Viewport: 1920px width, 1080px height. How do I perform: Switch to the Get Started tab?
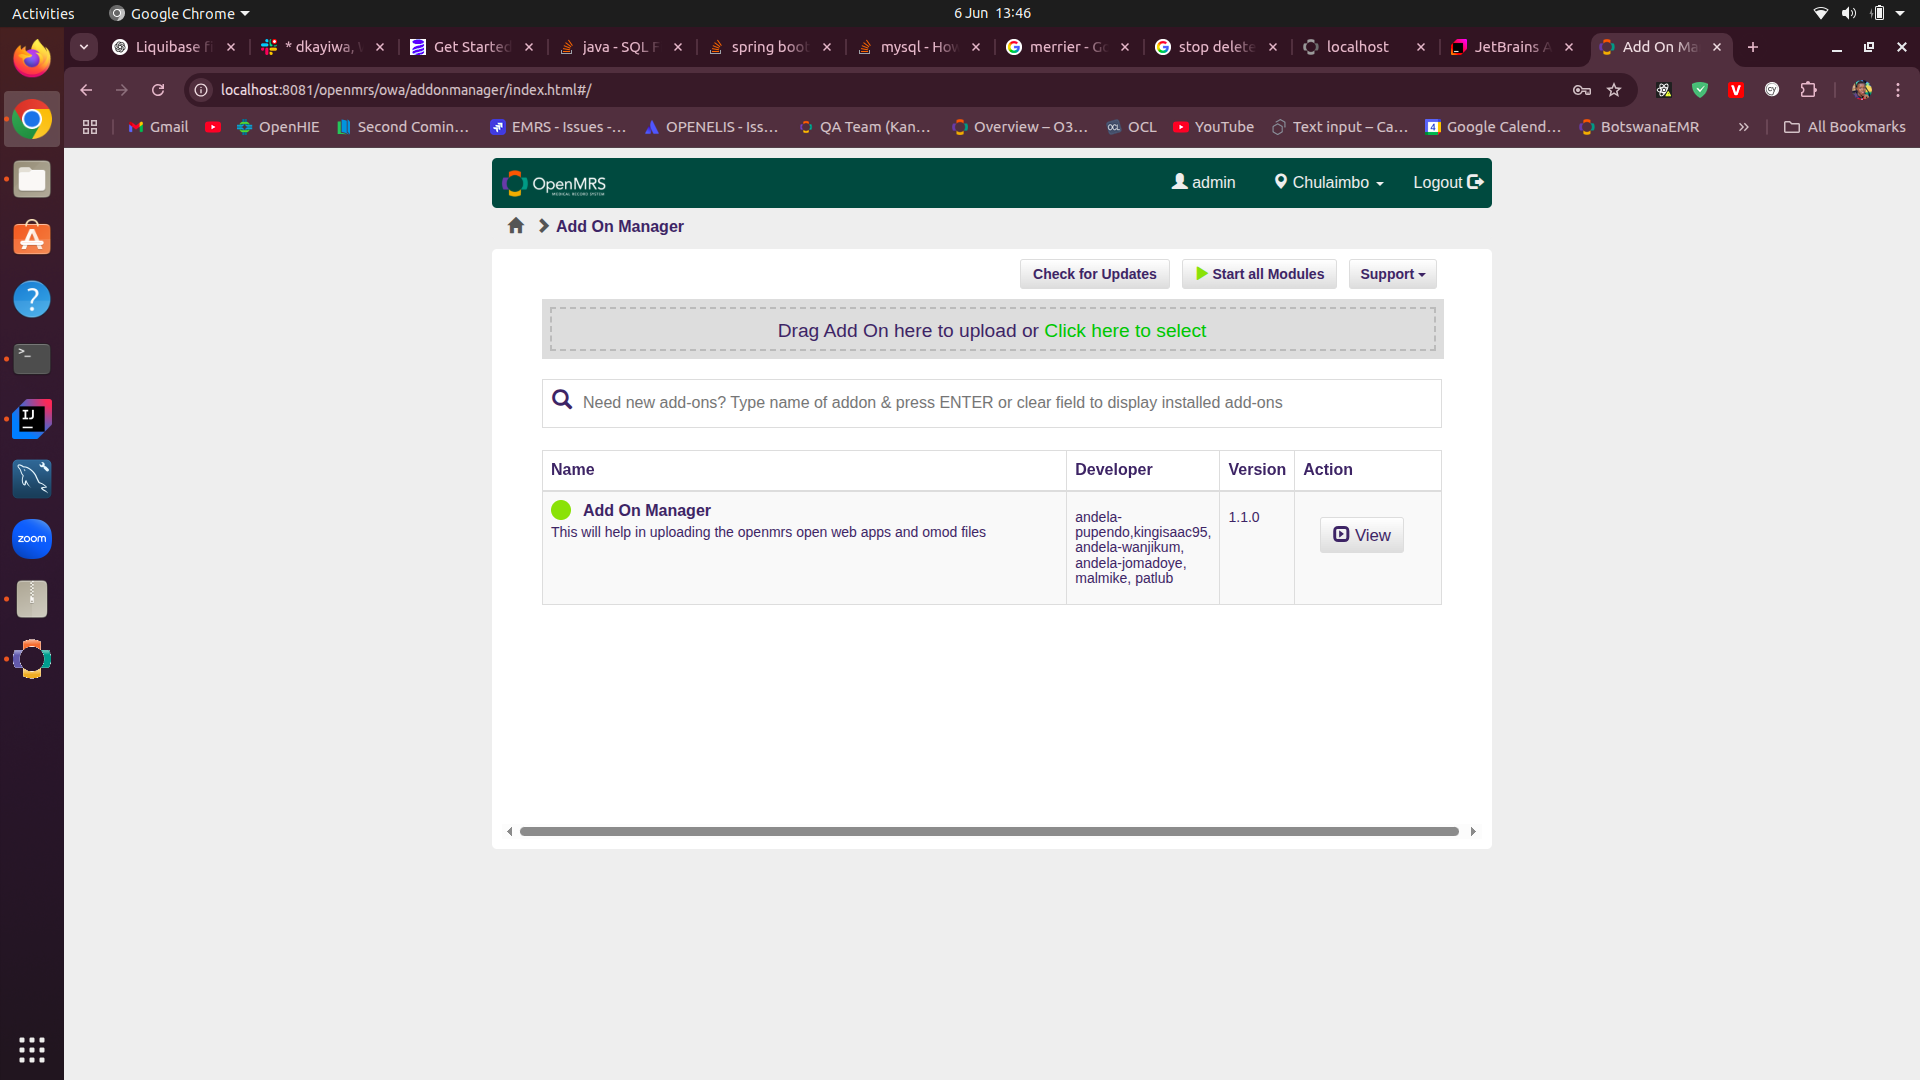pos(472,47)
